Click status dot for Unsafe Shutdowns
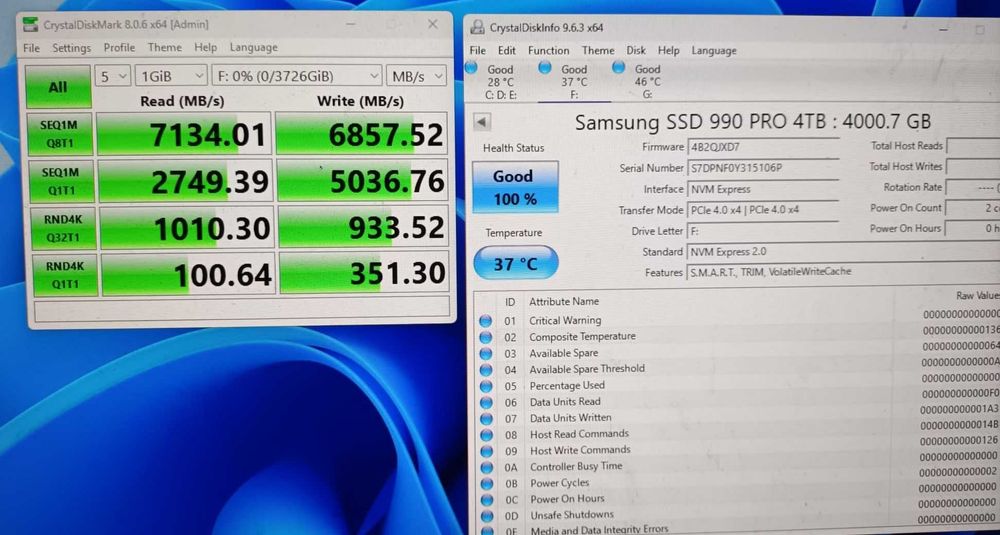Viewport: 1000px width, 535px height. (x=487, y=515)
